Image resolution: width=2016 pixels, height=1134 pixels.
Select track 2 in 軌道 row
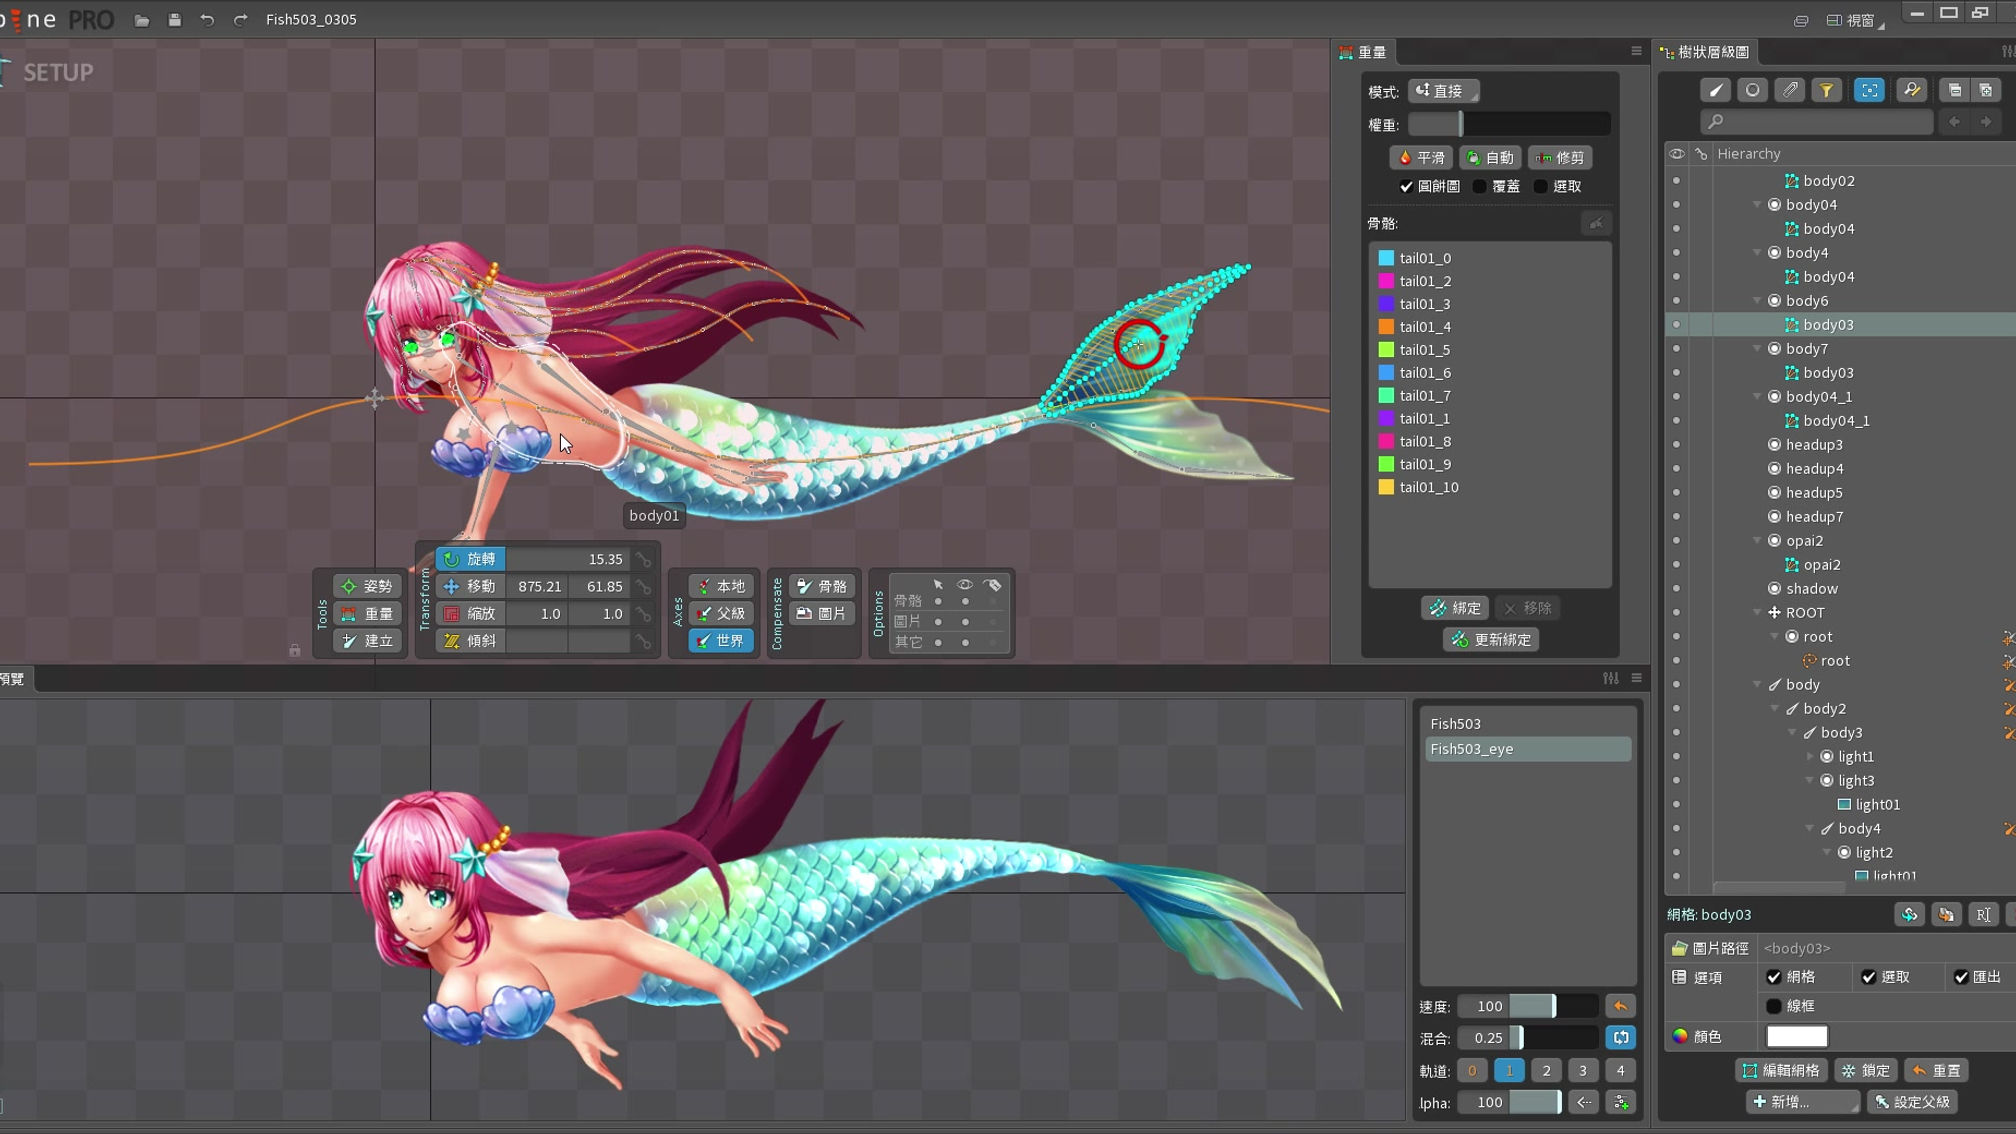1546,1070
